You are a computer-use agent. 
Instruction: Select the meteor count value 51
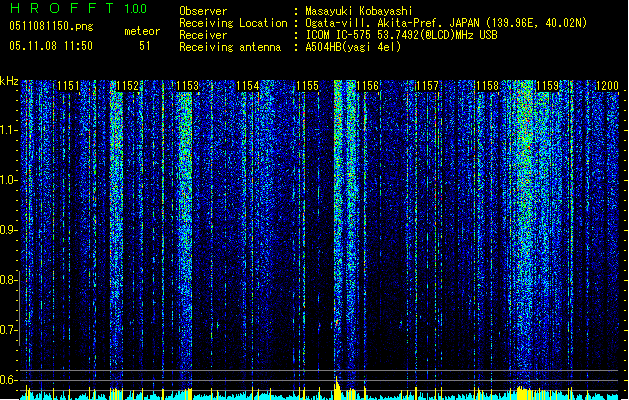coord(145,46)
